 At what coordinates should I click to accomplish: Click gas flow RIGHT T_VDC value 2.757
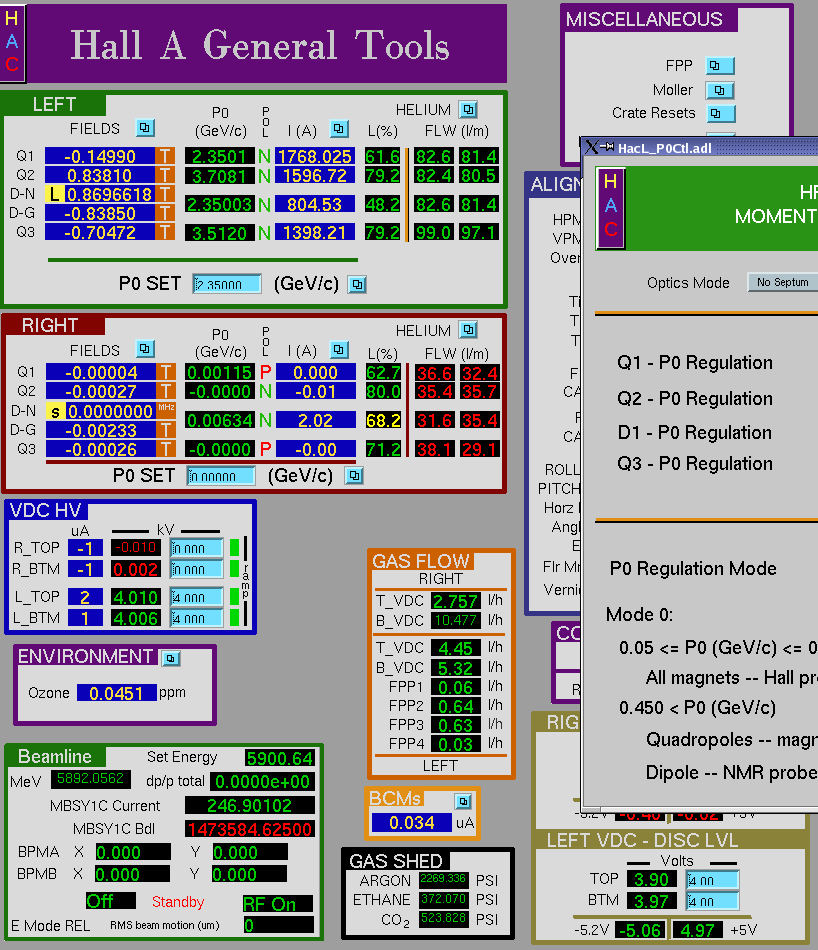click(456, 601)
